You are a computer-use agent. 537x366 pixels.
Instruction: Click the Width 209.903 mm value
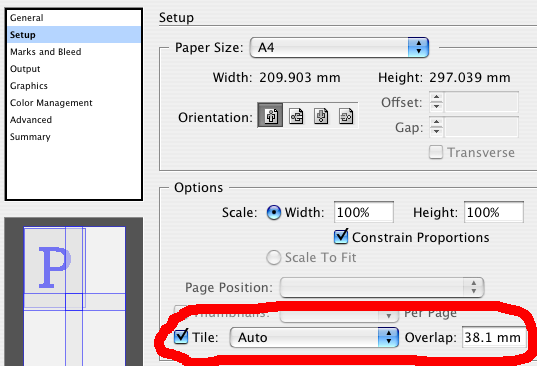300,78
